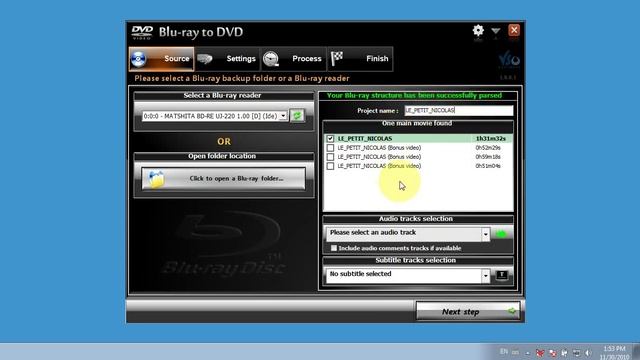Click the green audio track icon
This screenshot has width=640, height=360.
(501, 234)
